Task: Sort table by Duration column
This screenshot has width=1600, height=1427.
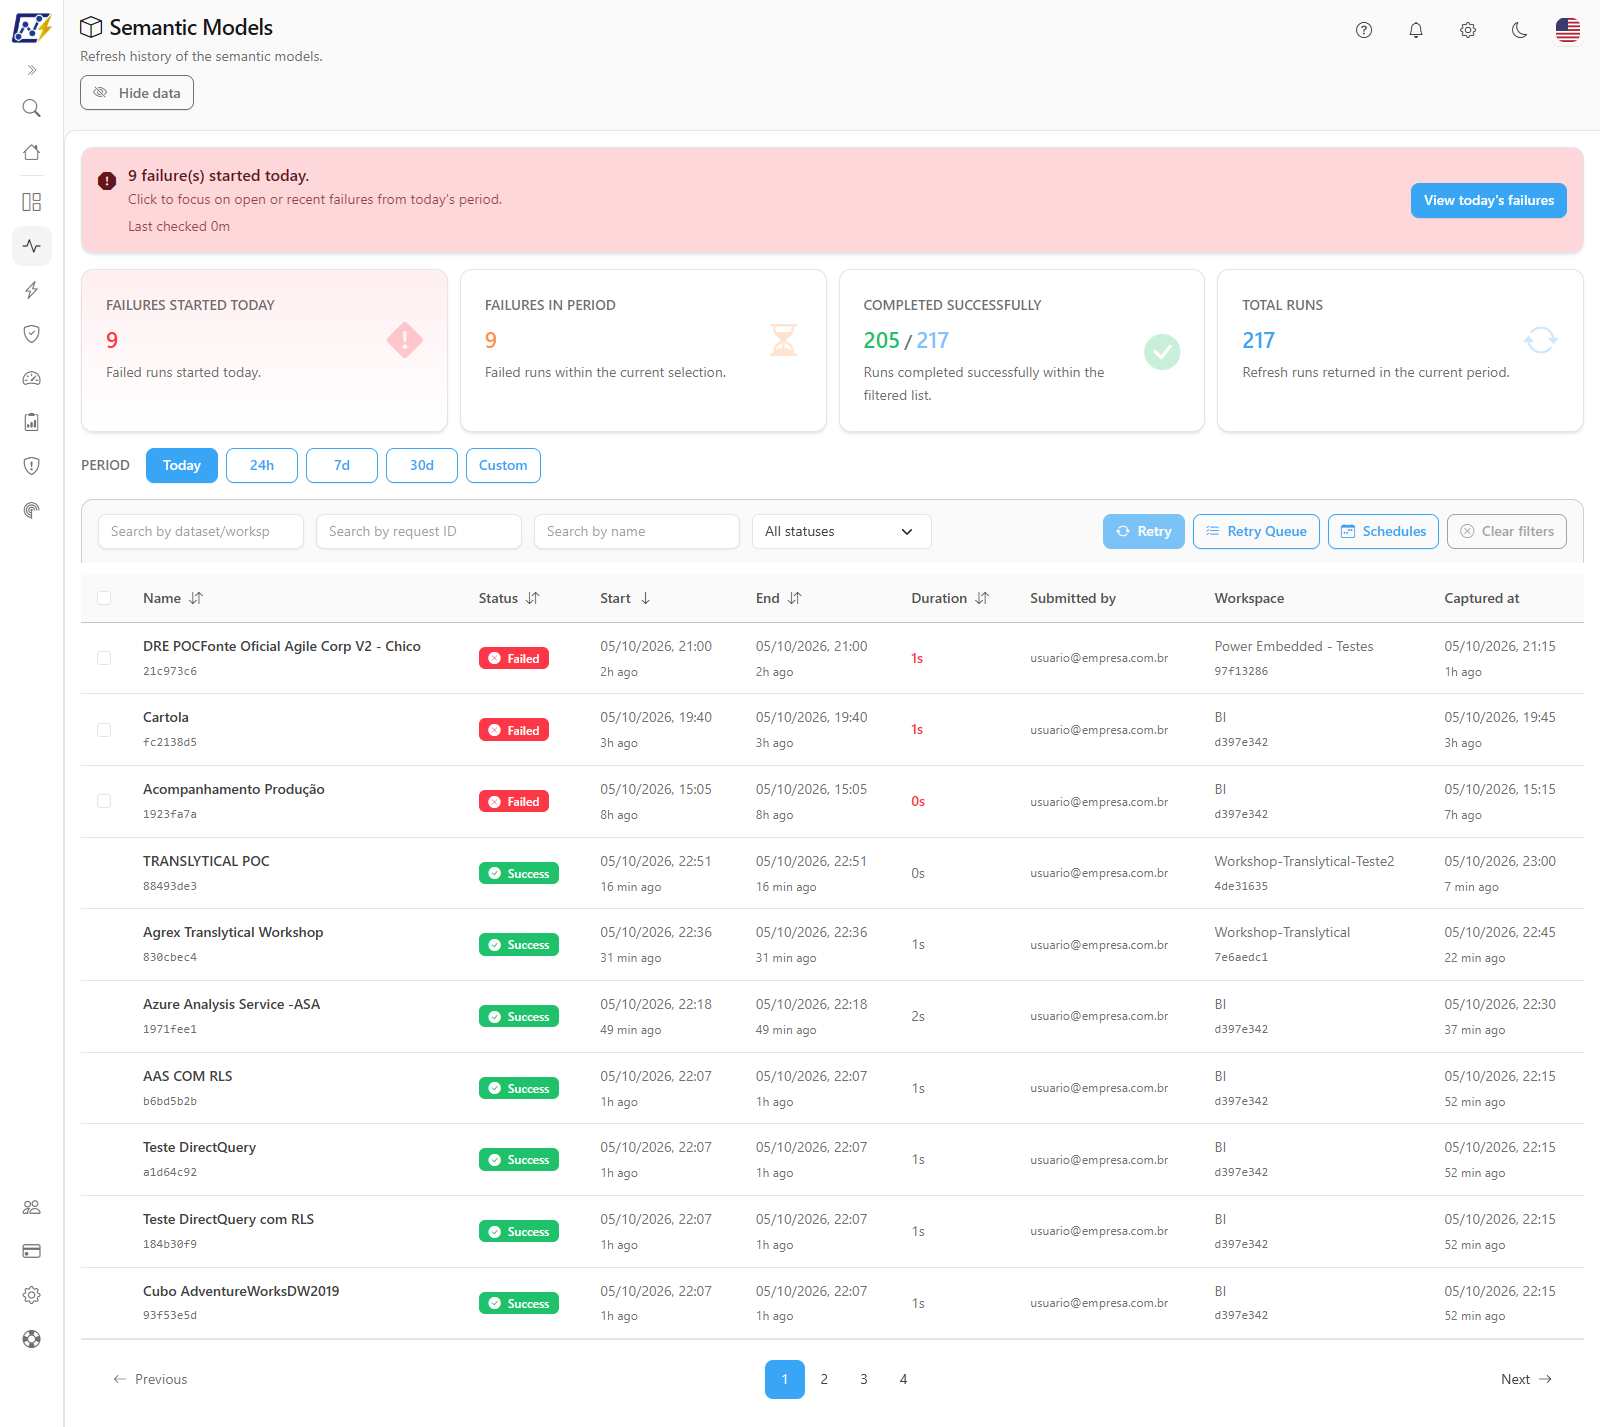Action: (x=950, y=598)
